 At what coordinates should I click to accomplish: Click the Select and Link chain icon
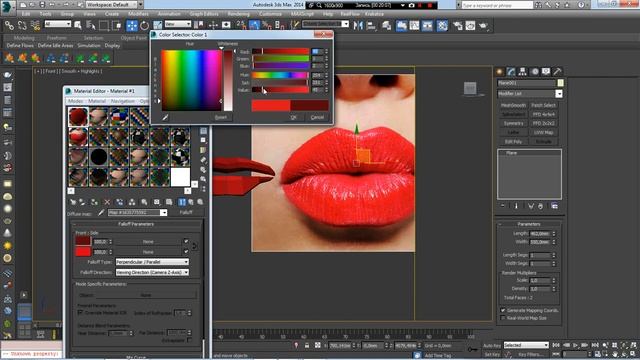pos(9,26)
